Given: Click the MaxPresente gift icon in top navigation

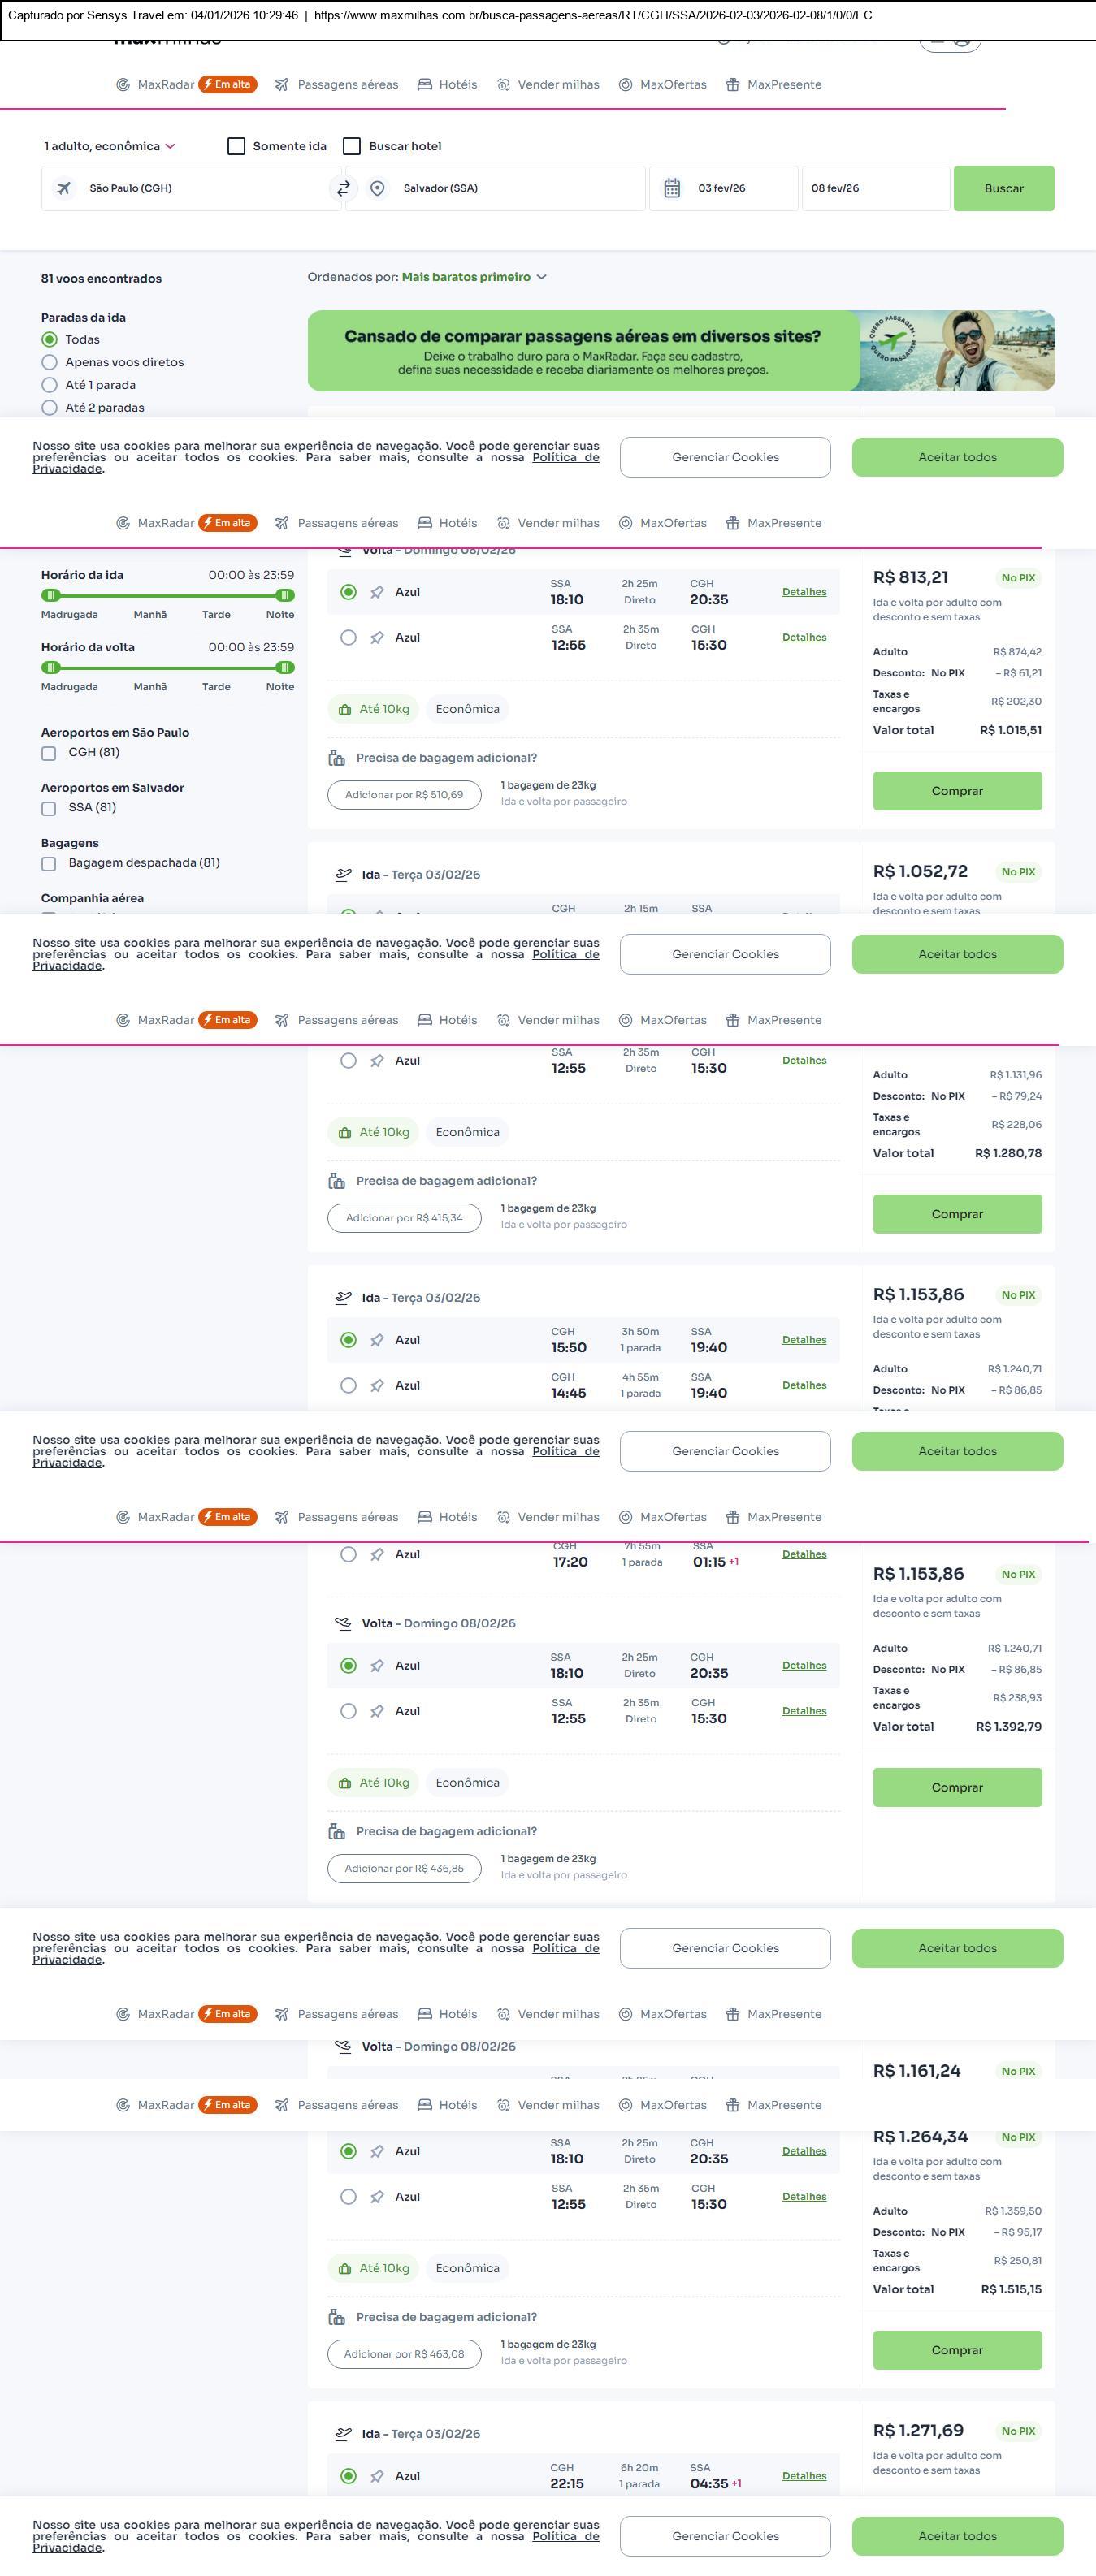Looking at the screenshot, I should [x=733, y=85].
